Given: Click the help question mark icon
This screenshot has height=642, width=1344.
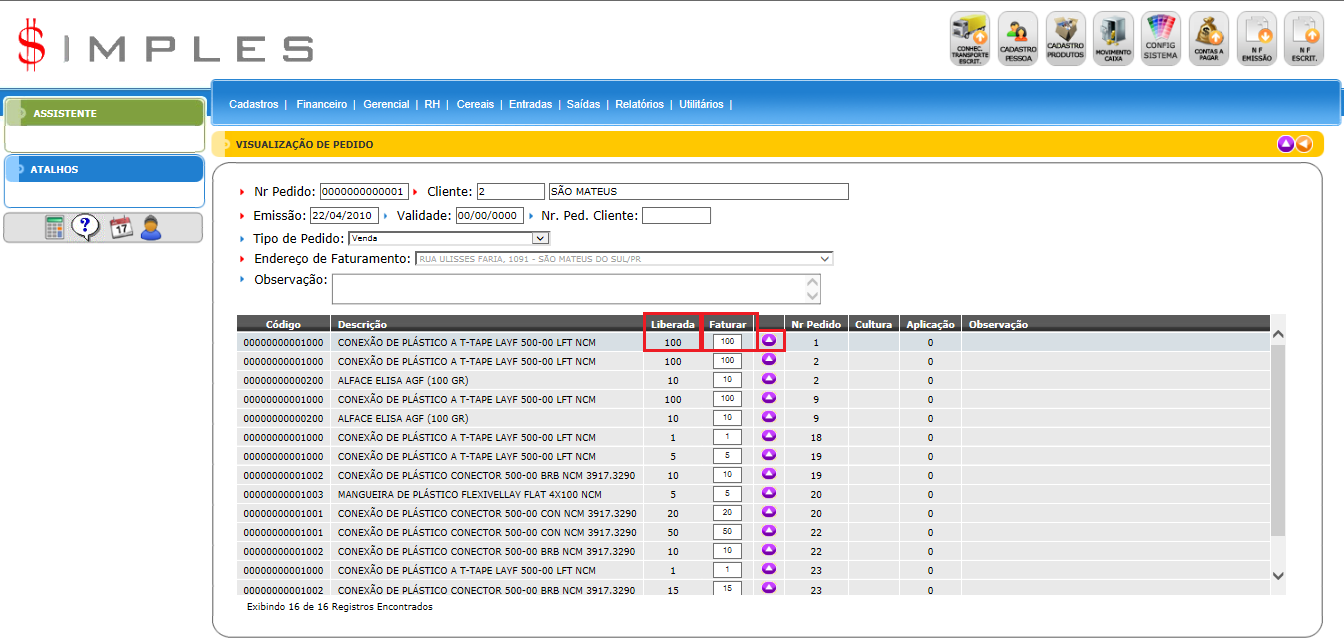Looking at the screenshot, I should pos(86,228).
